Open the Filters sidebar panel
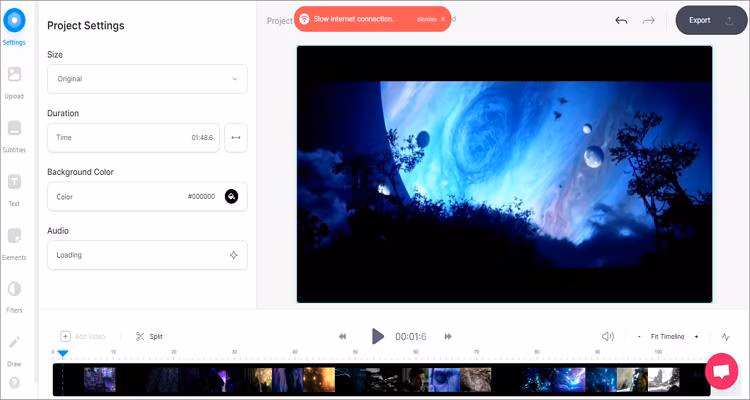Image resolution: width=750 pixels, height=400 pixels. click(14, 297)
